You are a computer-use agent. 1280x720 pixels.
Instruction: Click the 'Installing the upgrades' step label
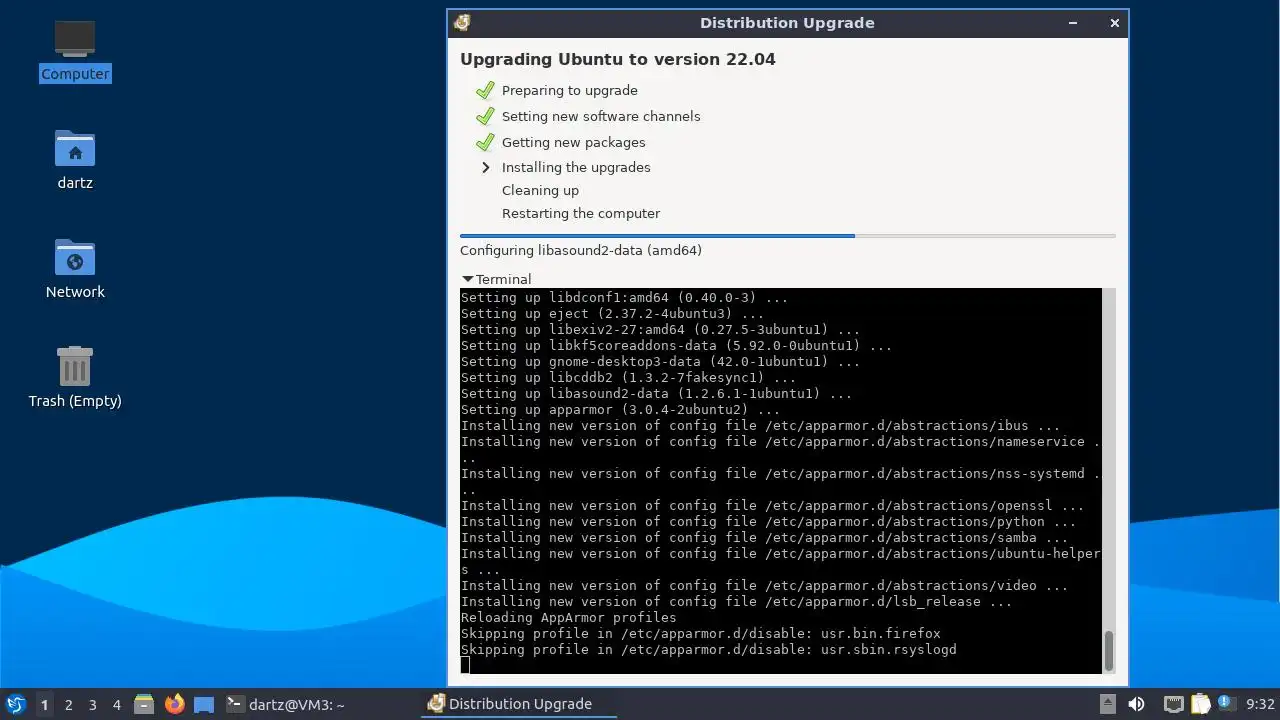tap(576, 167)
